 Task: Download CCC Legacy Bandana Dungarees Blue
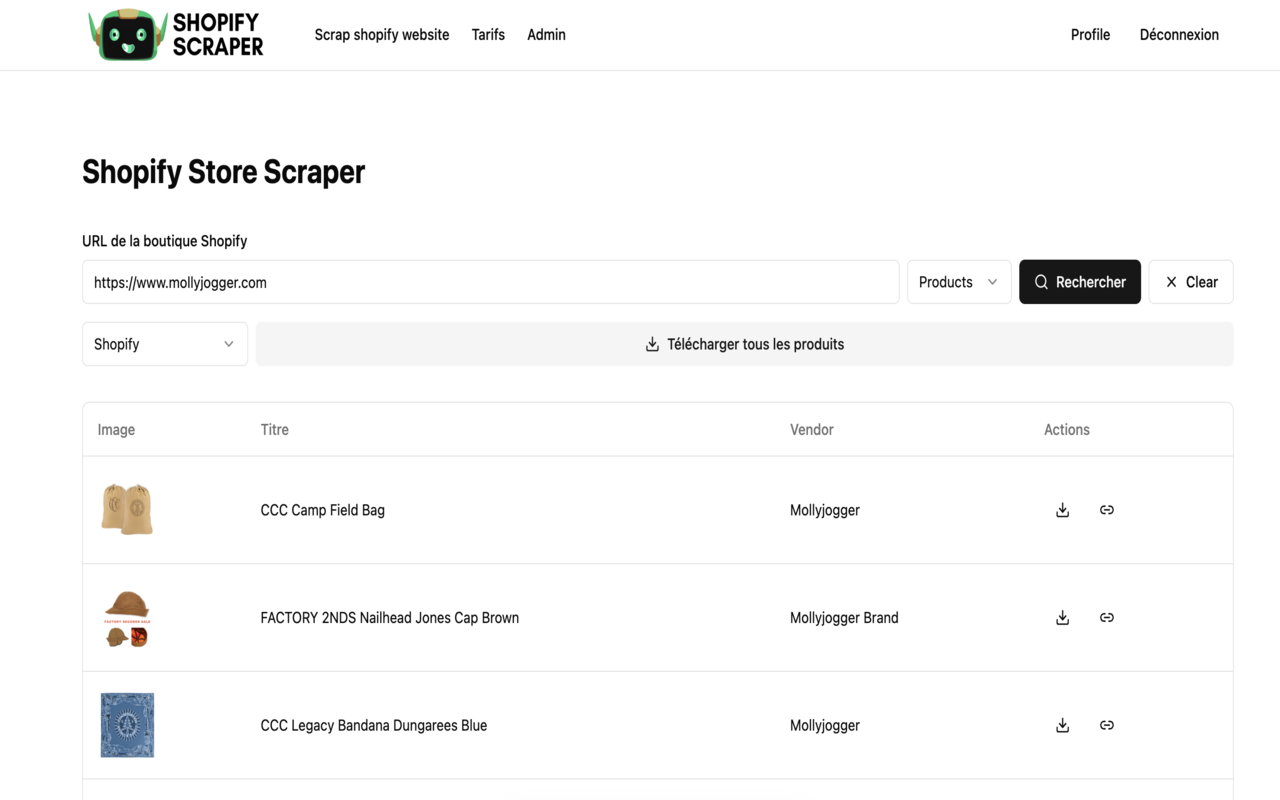point(1062,726)
